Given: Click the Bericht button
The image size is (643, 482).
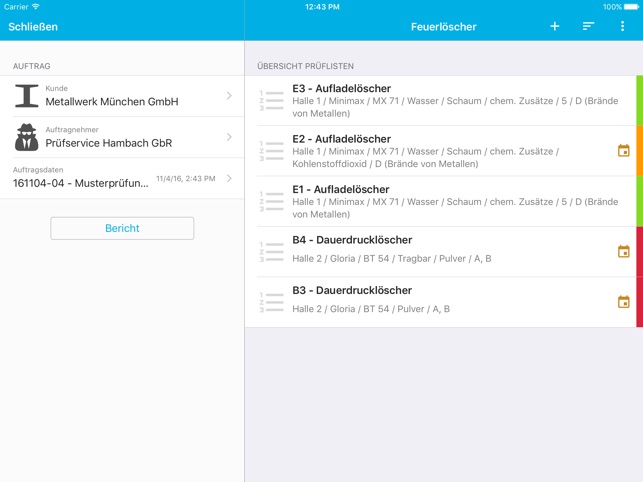Looking at the screenshot, I should click(x=122, y=228).
